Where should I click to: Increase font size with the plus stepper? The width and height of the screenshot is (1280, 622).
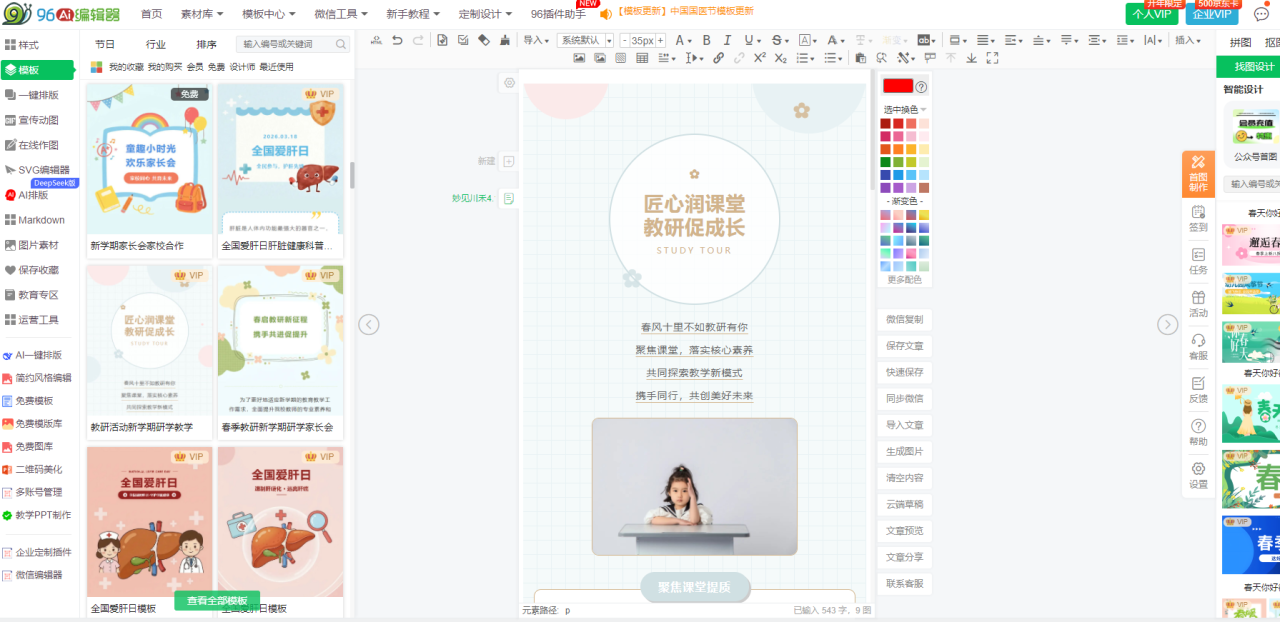[660, 40]
